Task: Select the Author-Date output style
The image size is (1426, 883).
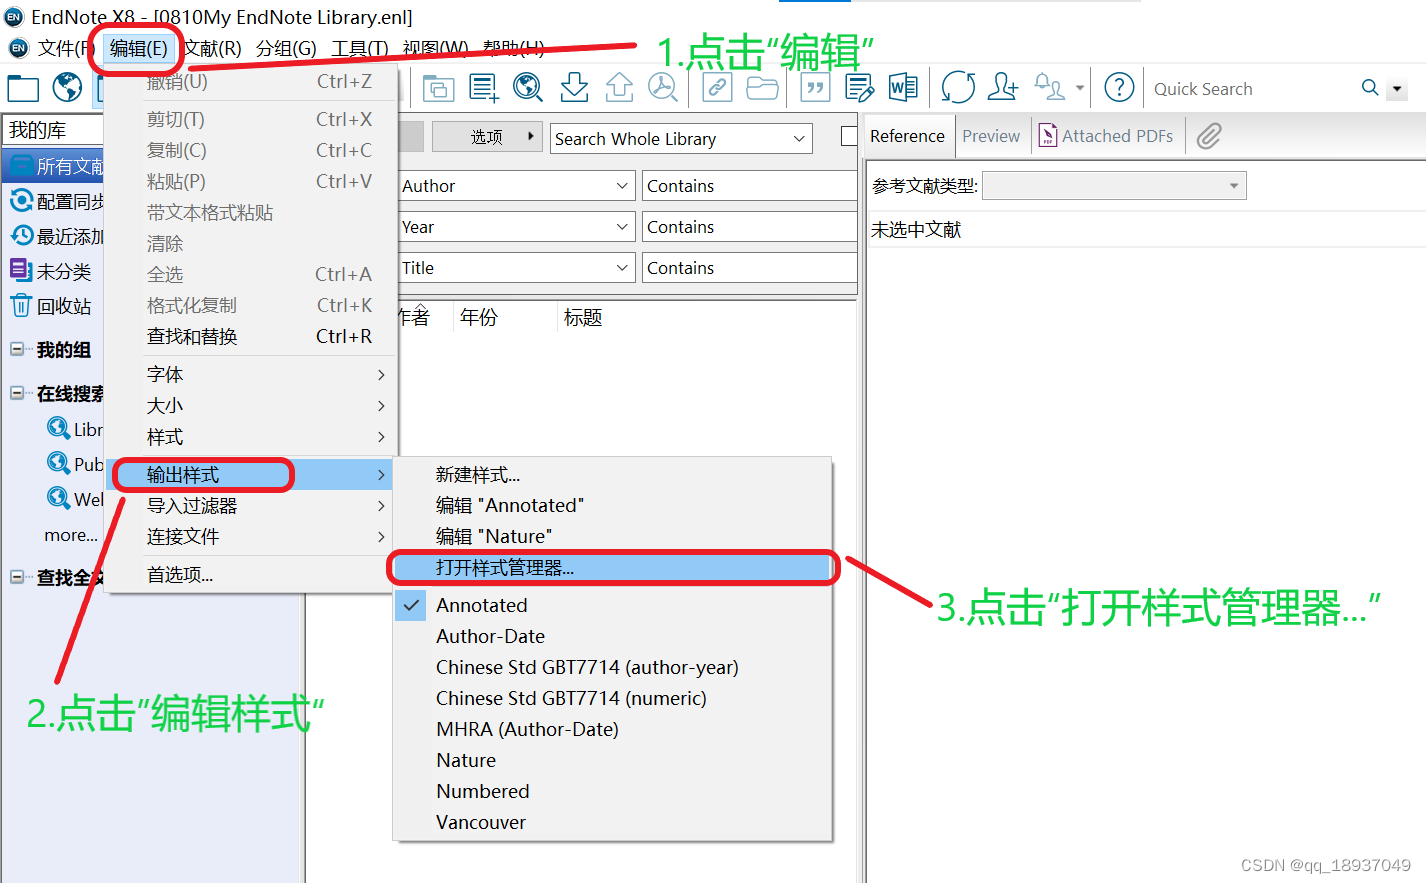Action: point(612,637)
